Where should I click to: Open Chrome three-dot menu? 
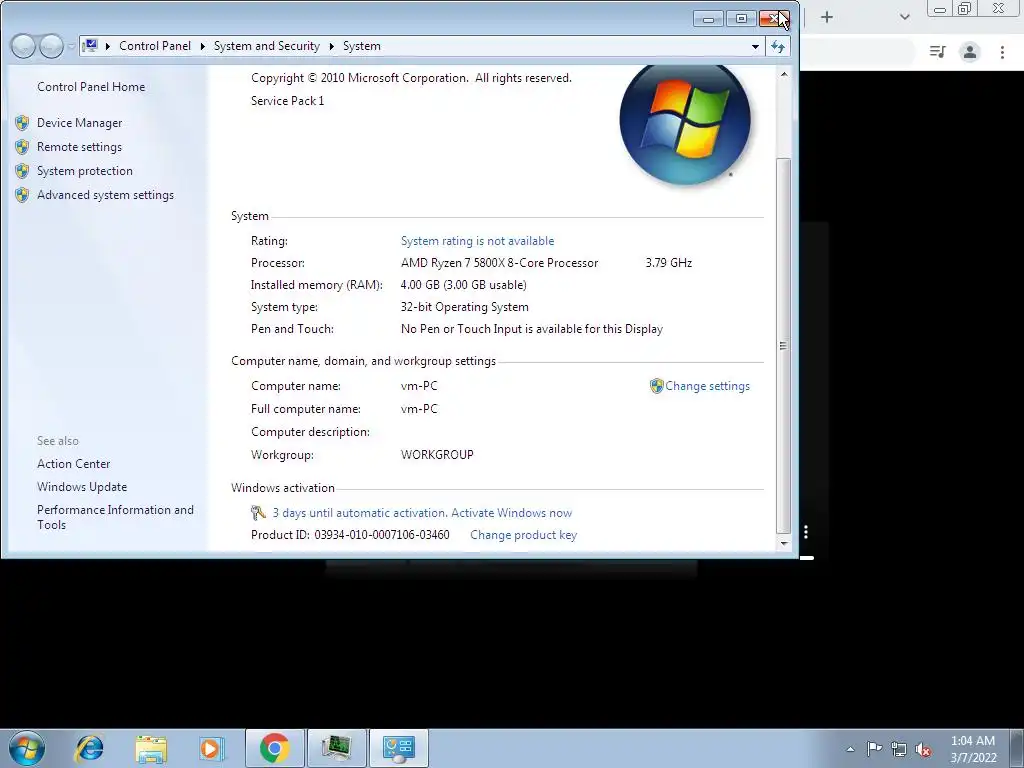point(1002,52)
